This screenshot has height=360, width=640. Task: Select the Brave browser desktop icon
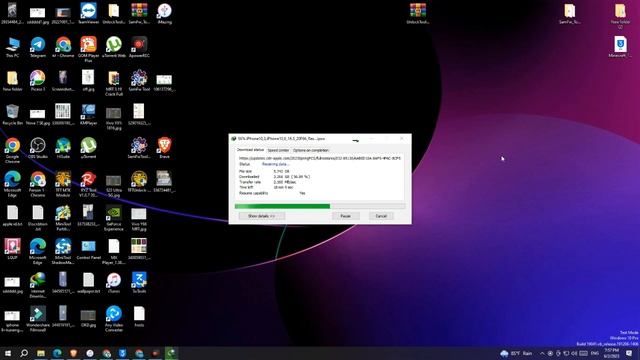click(x=164, y=148)
